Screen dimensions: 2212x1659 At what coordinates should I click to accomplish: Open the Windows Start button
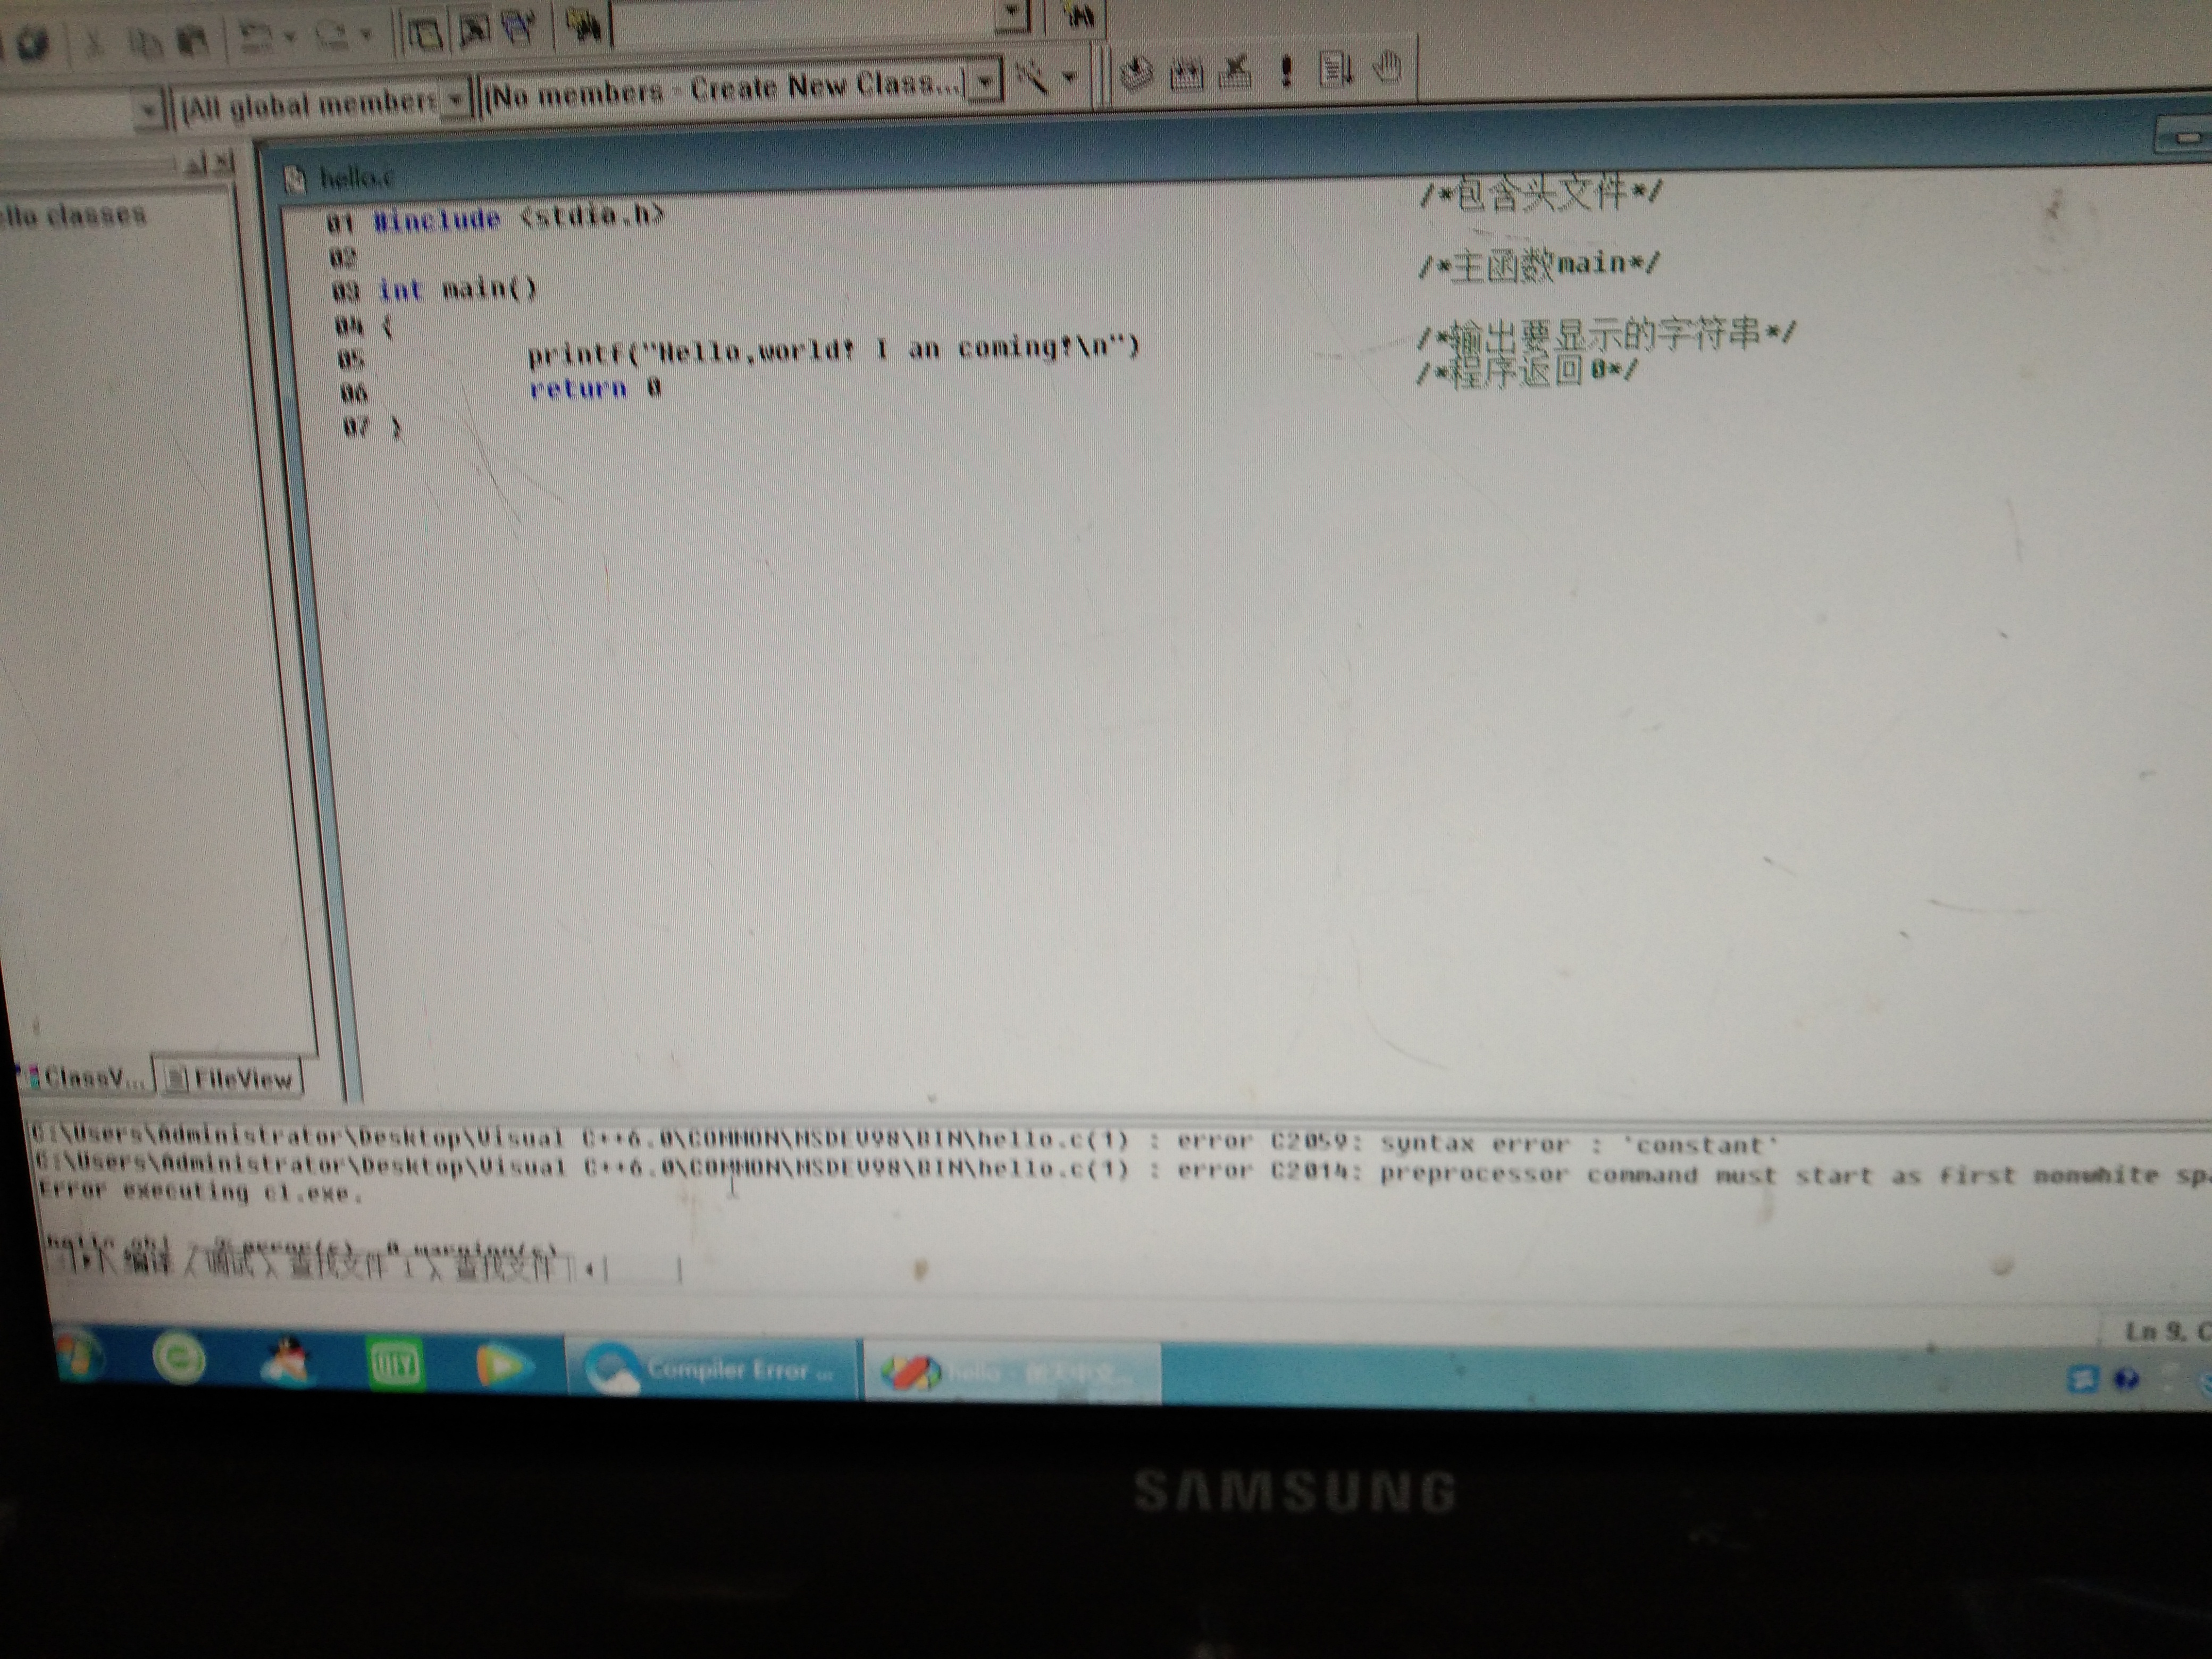click(80, 1357)
